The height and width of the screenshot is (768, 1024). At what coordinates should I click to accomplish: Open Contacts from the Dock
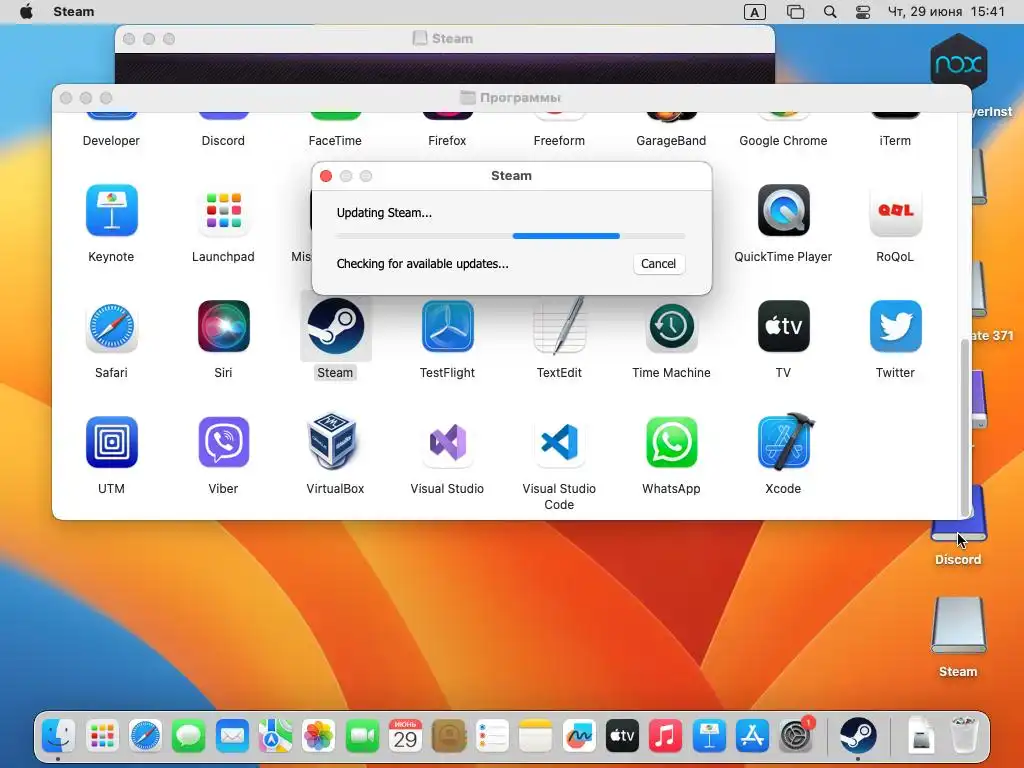[x=449, y=736]
